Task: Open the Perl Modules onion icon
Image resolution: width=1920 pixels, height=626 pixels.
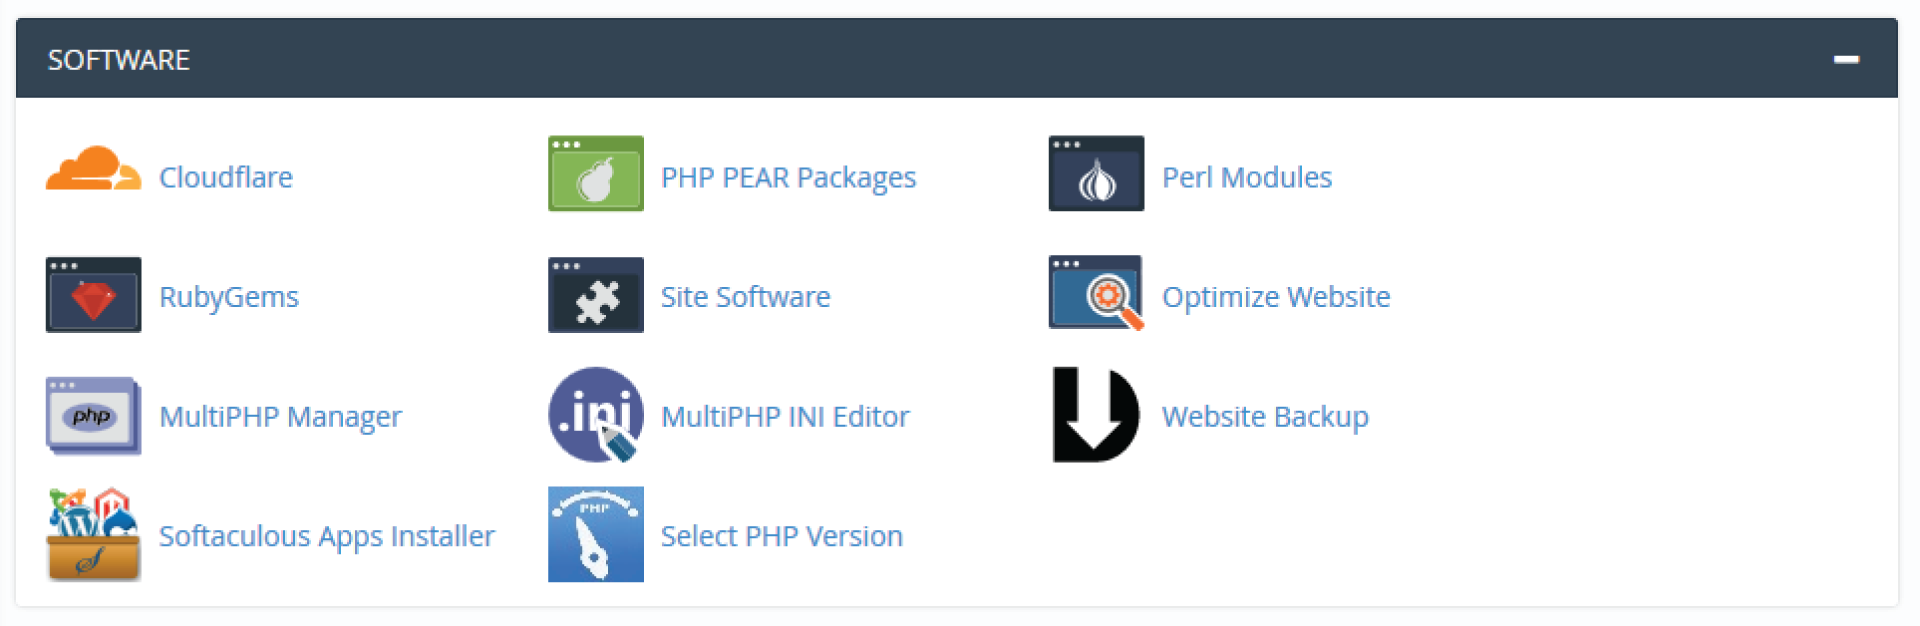Action: pyautogui.click(x=1096, y=174)
